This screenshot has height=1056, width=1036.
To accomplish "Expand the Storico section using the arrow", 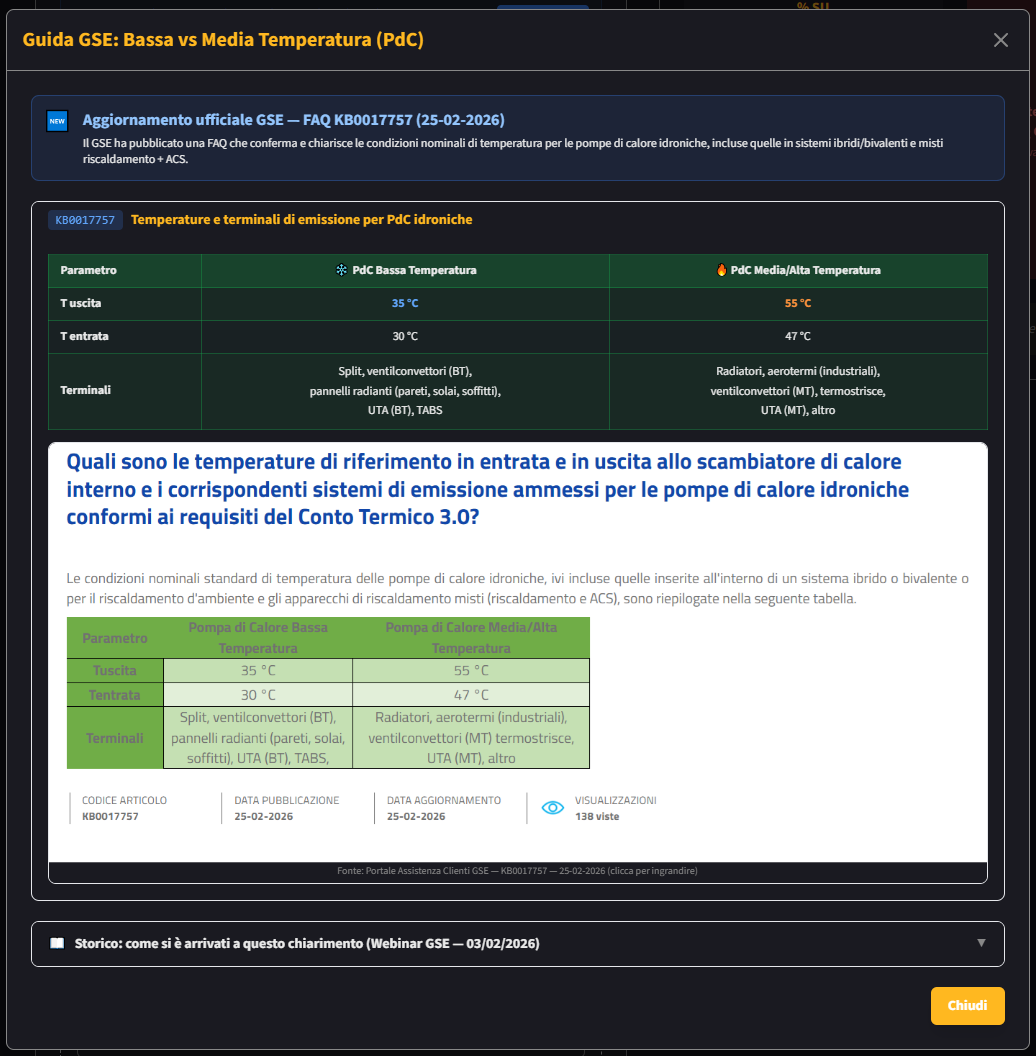I will 981,943.
